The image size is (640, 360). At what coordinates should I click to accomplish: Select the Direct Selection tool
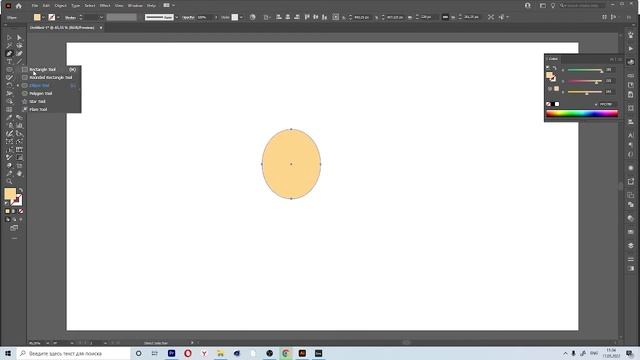pyautogui.click(x=19, y=38)
